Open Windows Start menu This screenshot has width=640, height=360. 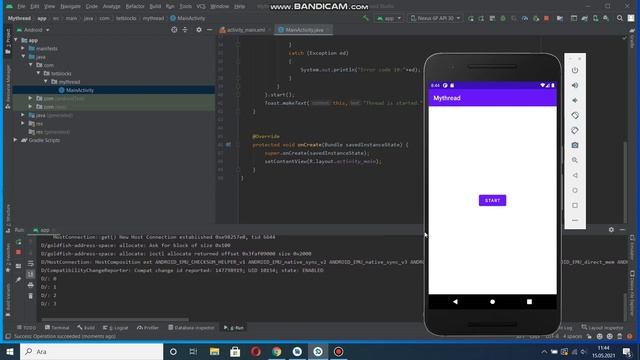point(10,351)
